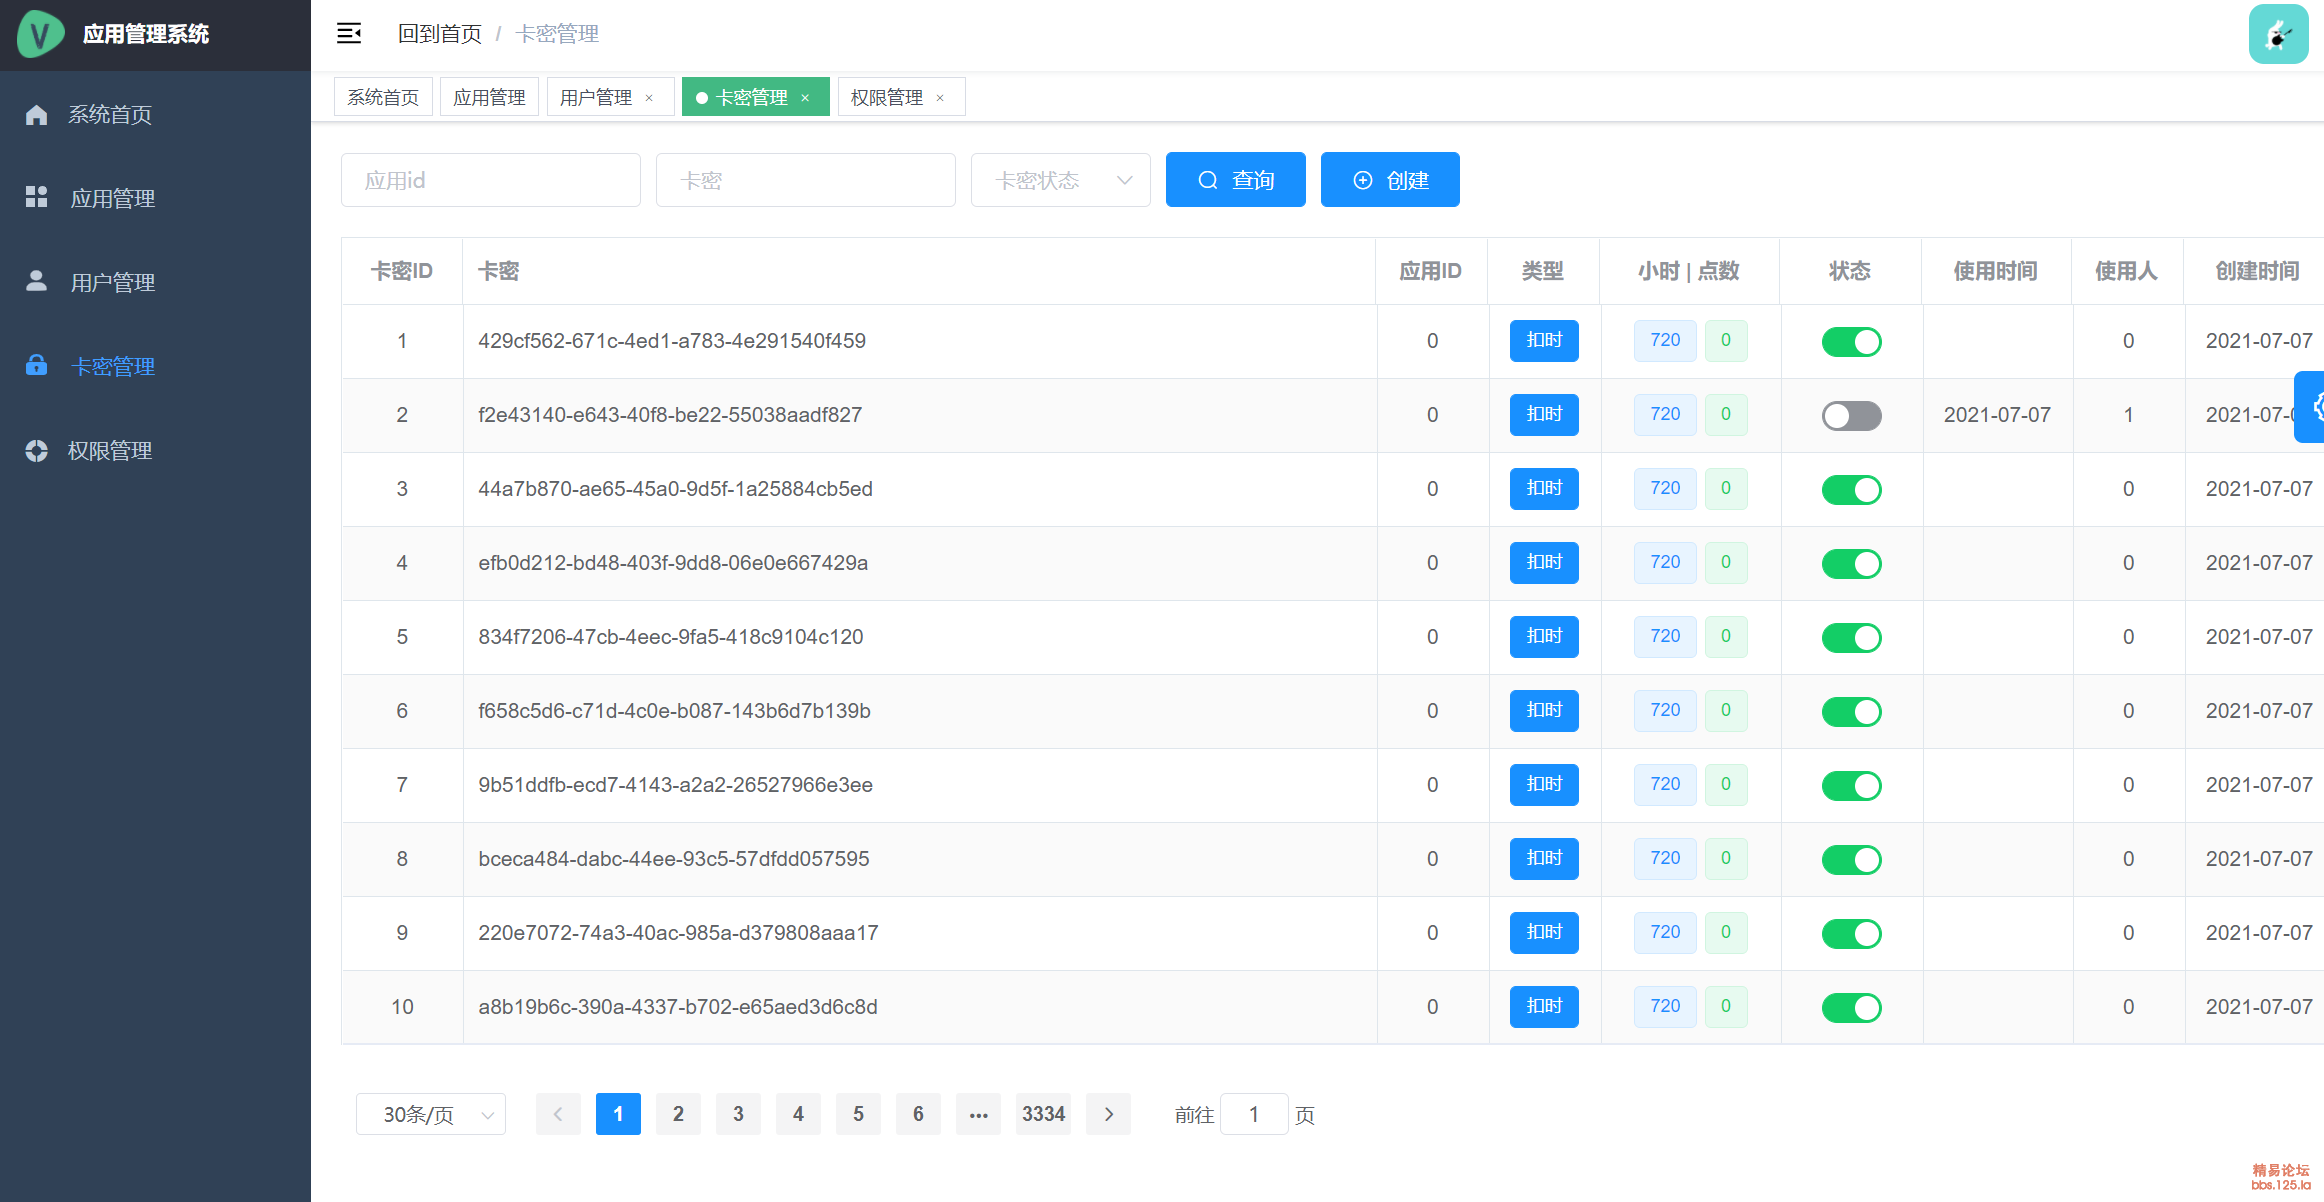Expand the 卡密状态 dropdown
Viewport: 2324px width, 1202px height.
pyautogui.click(x=1060, y=180)
